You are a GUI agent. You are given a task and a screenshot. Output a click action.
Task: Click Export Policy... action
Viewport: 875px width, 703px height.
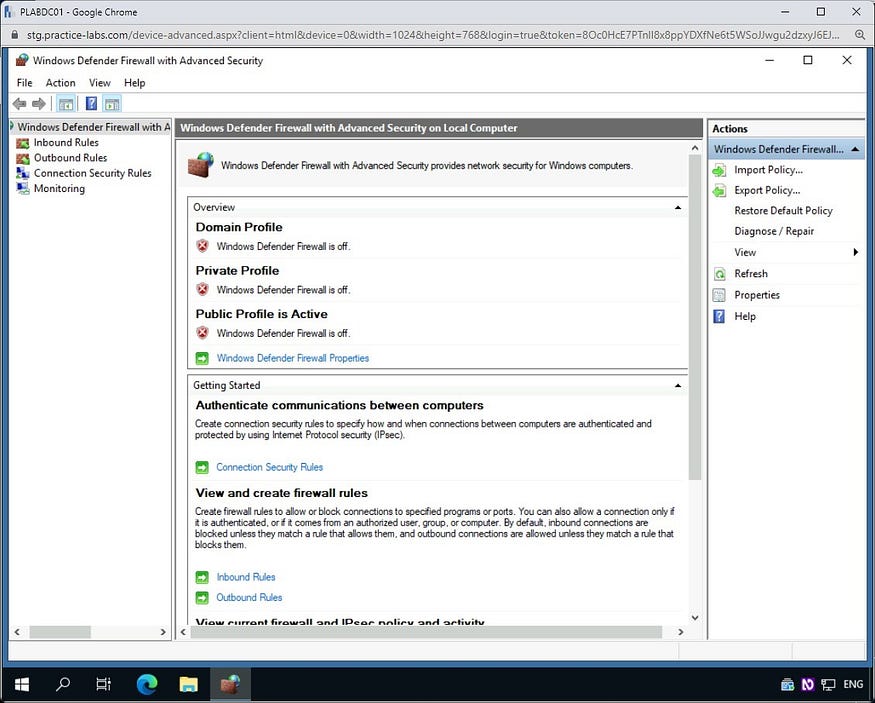pos(767,191)
